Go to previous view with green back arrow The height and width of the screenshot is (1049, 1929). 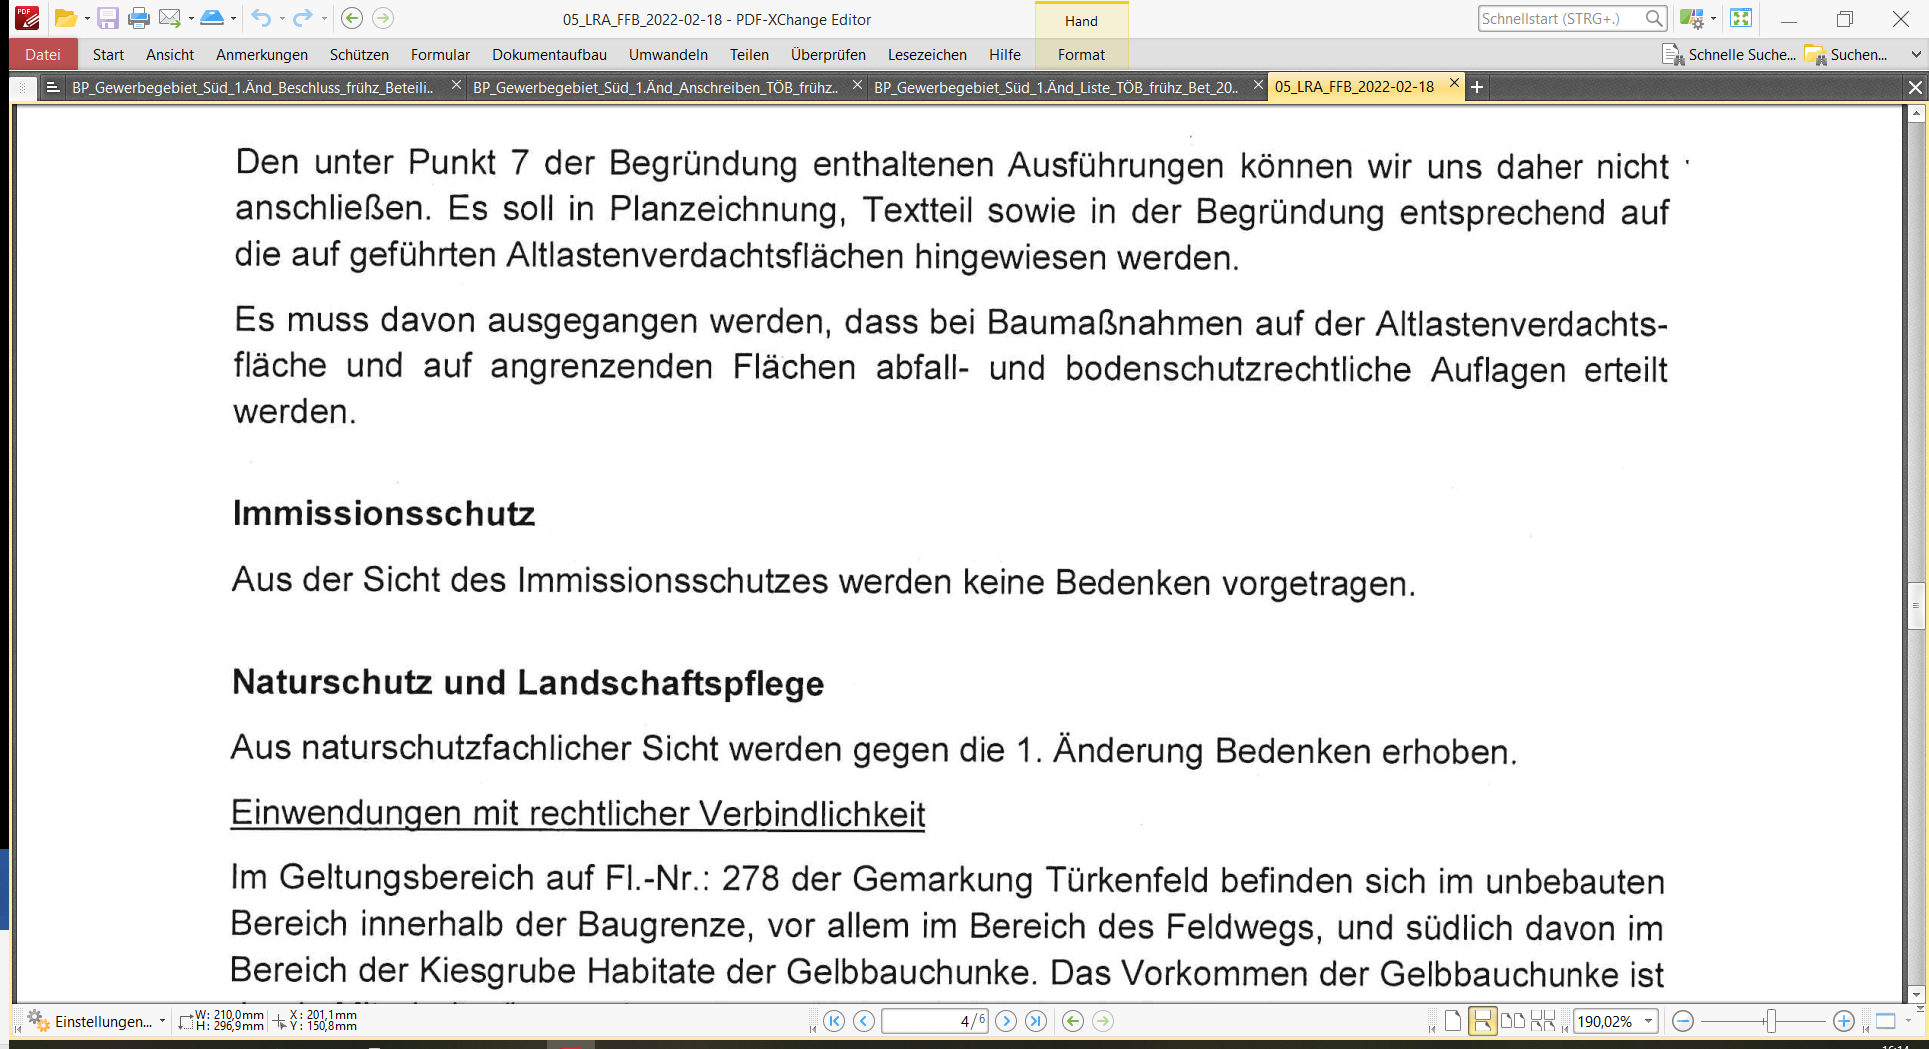click(351, 18)
